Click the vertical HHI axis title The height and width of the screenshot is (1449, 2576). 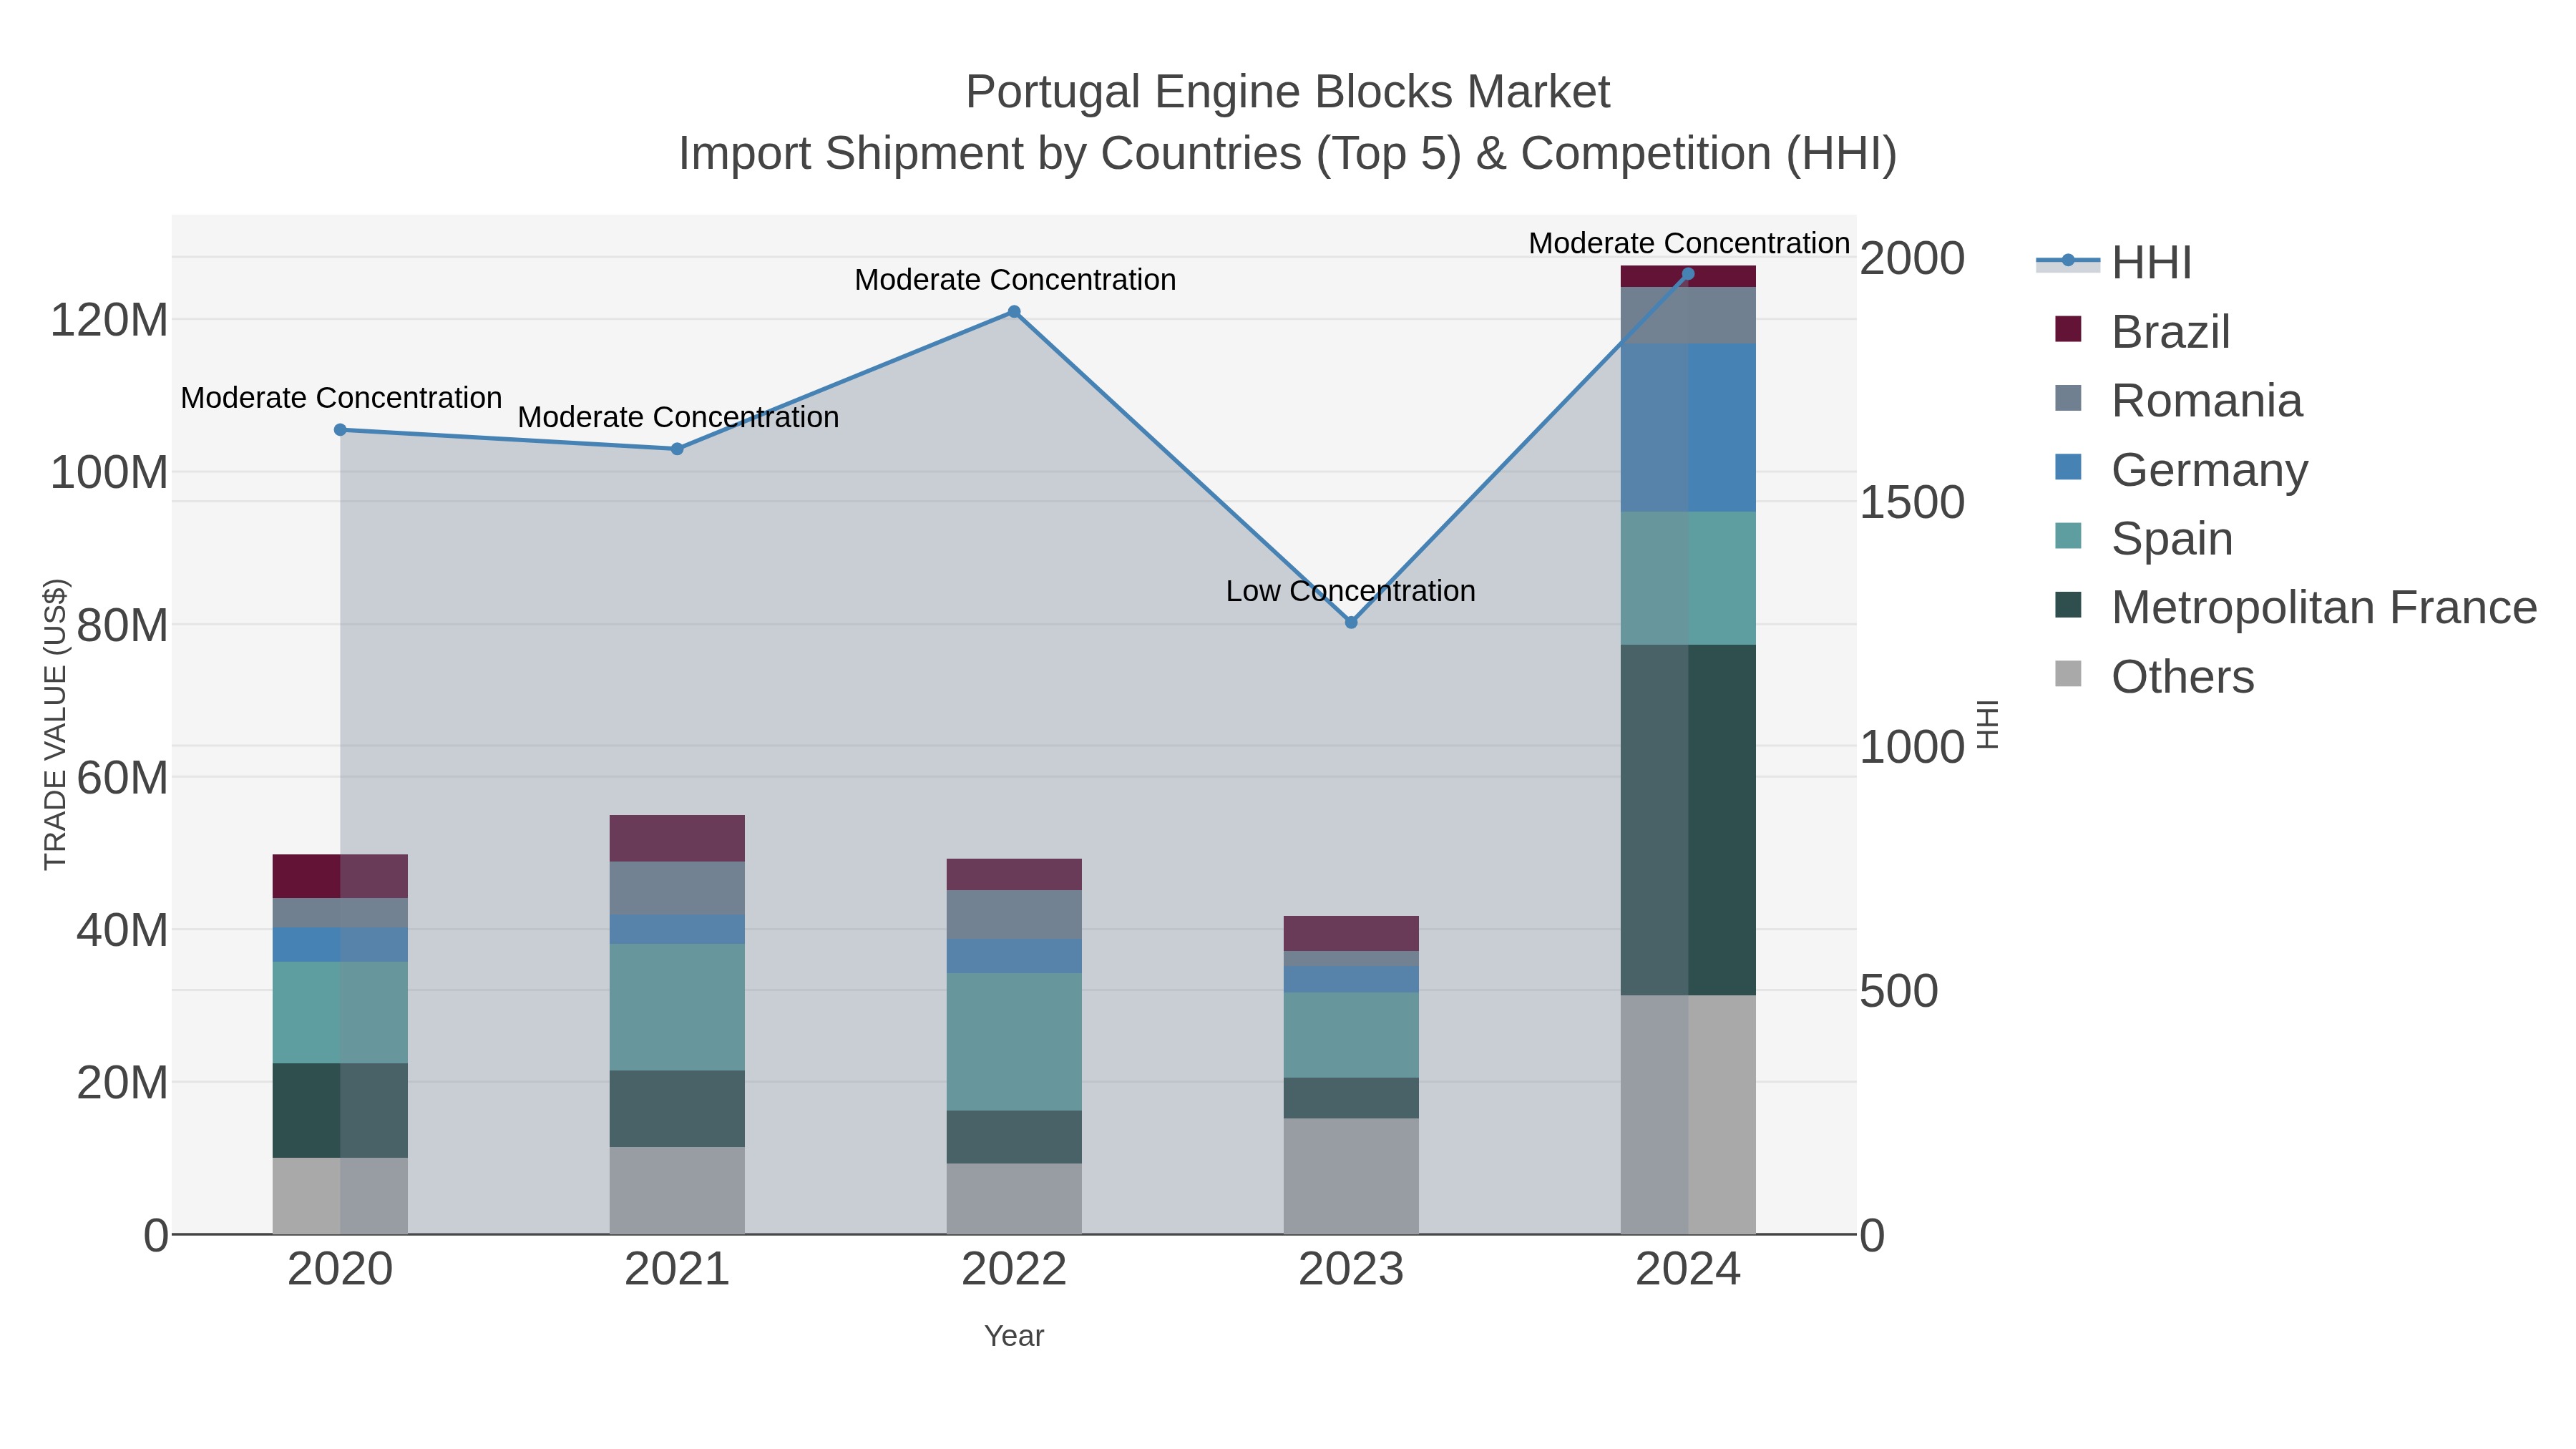pyautogui.click(x=1987, y=724)
